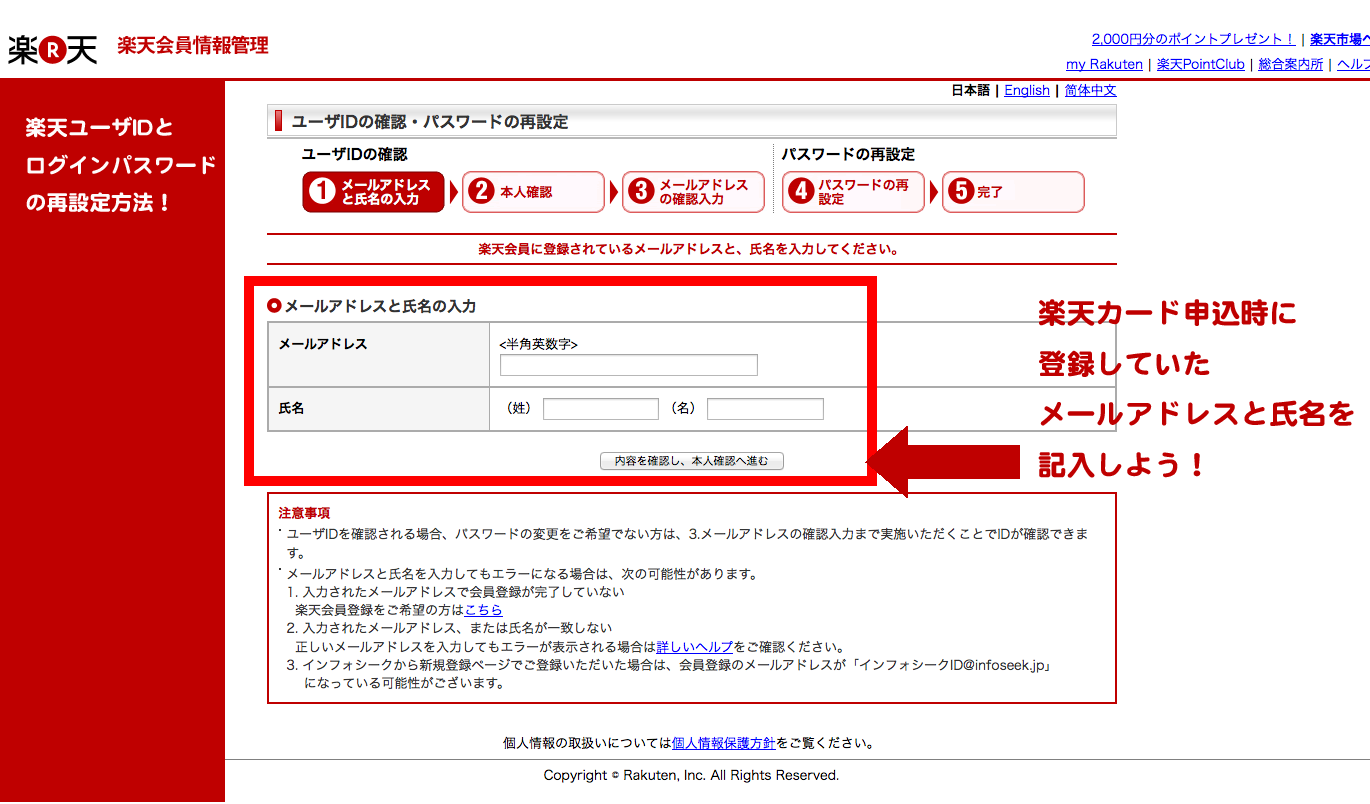Screen dimensions: 1370x804
Task: Switch language to English
Action: (1027, 90)
